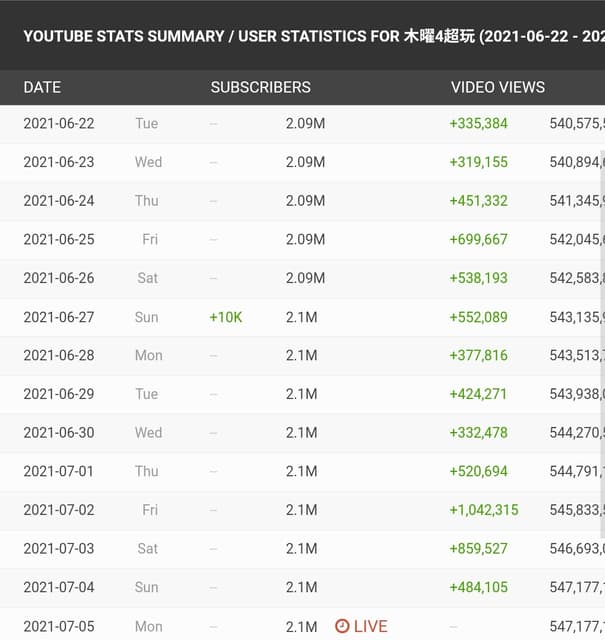Click the +484,105 views value

point(478,587)
